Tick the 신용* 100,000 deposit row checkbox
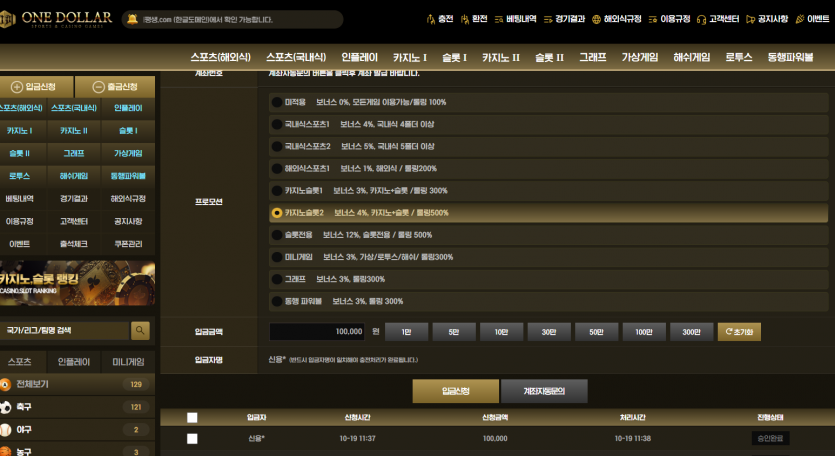Viewport: 835px width, 456px height. 192,438
